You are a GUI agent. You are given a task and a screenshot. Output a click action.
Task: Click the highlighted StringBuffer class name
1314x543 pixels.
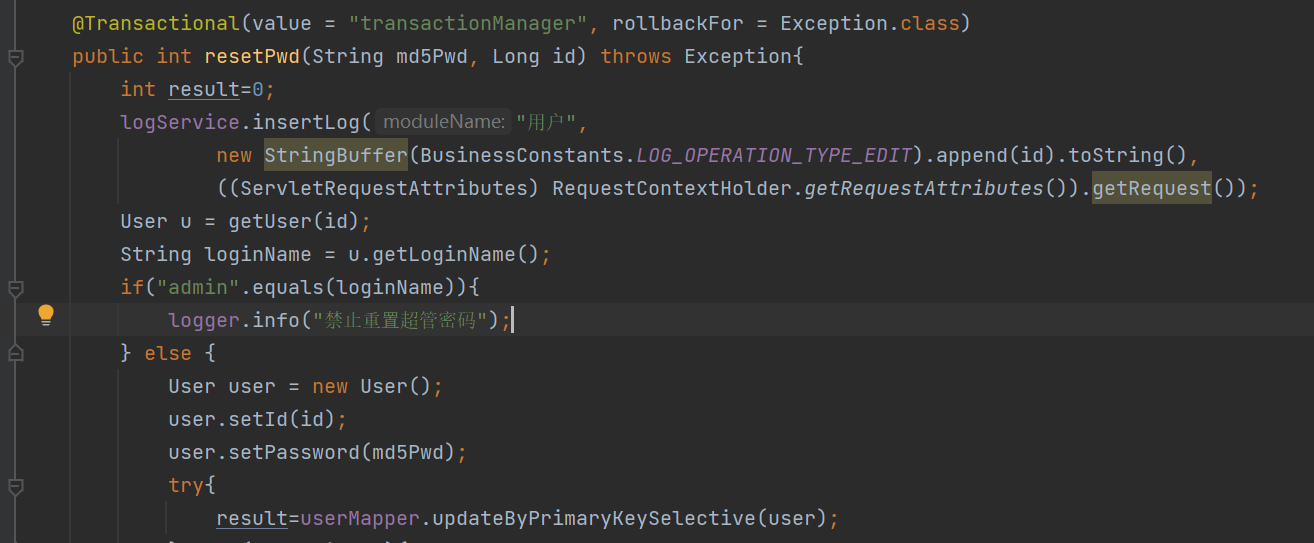click(335, 155)
